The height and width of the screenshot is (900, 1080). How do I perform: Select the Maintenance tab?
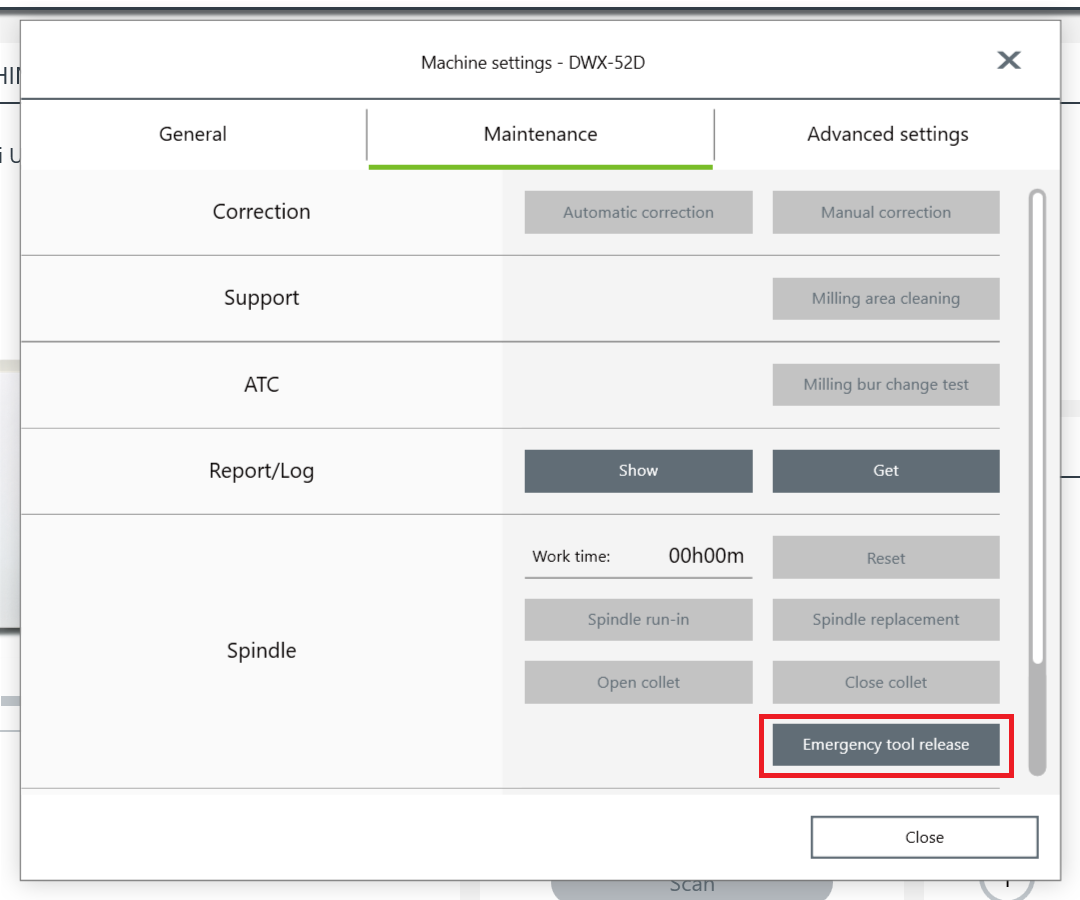(541, 134)
